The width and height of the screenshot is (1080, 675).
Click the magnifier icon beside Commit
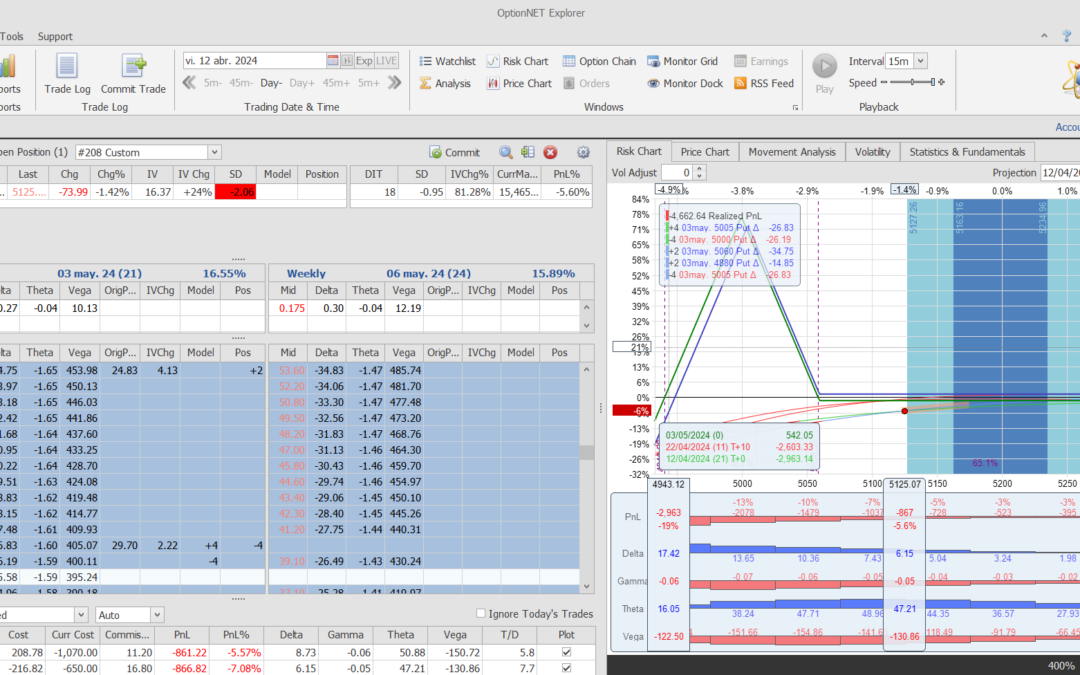click(x=506, y=152)
